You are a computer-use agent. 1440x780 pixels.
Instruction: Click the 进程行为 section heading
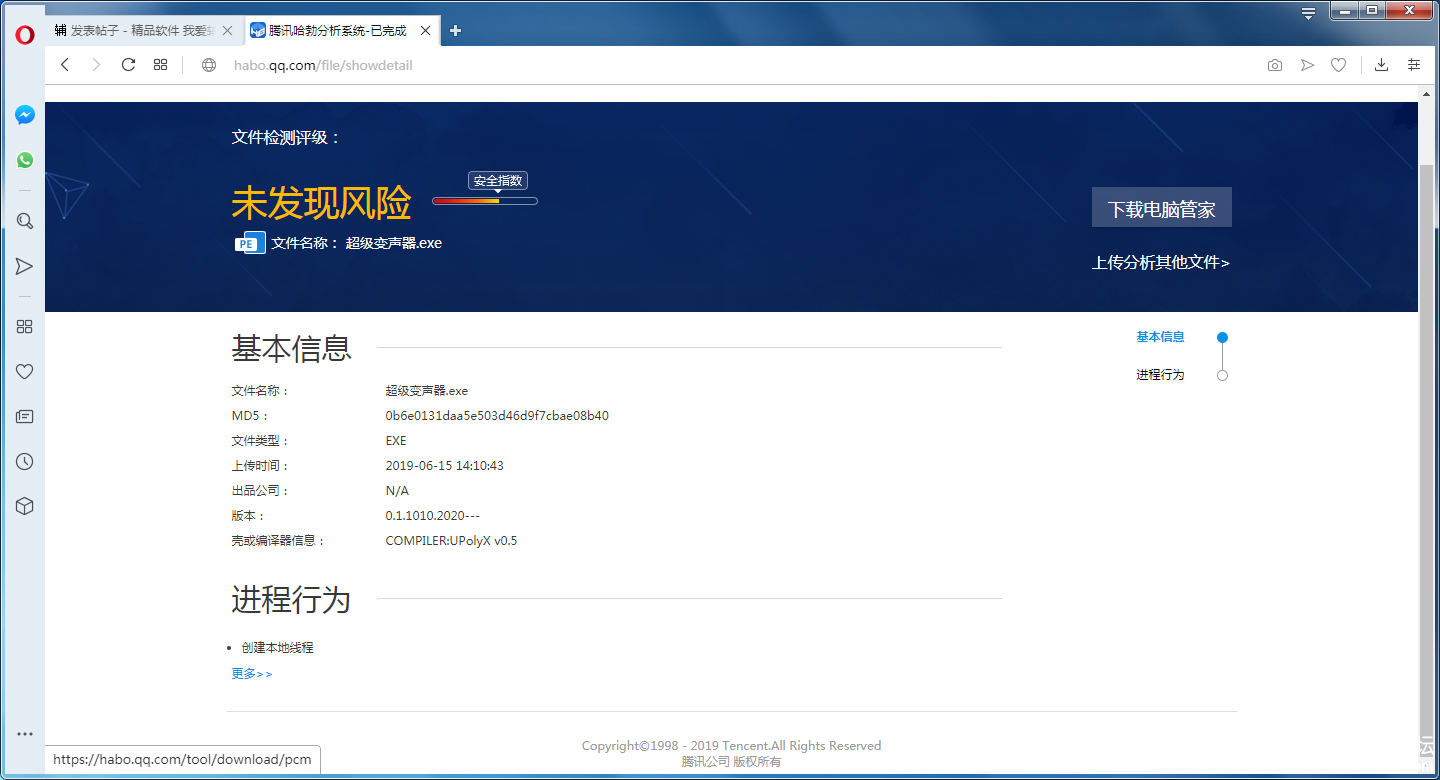[291, 599]
